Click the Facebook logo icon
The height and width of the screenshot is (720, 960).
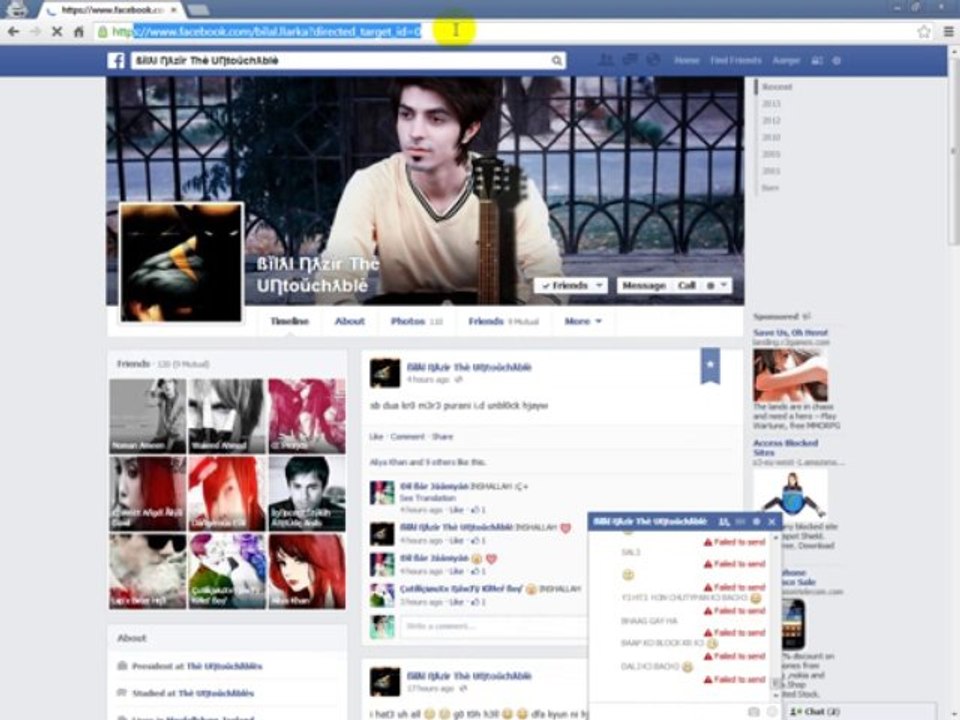tap(116, 60)
